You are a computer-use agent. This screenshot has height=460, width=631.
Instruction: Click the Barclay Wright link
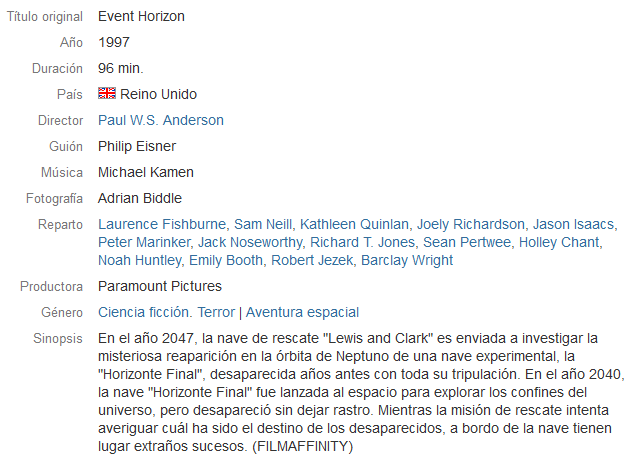tap(407, 260)
